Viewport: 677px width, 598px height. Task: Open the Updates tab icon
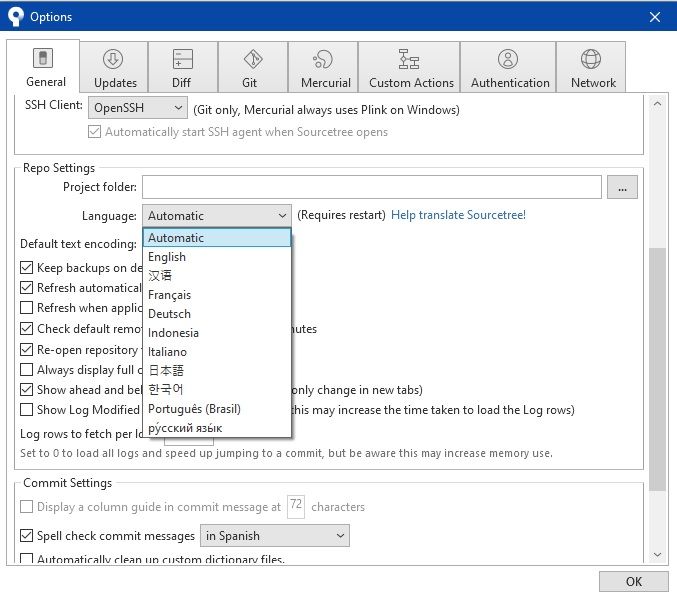(115, 60)
